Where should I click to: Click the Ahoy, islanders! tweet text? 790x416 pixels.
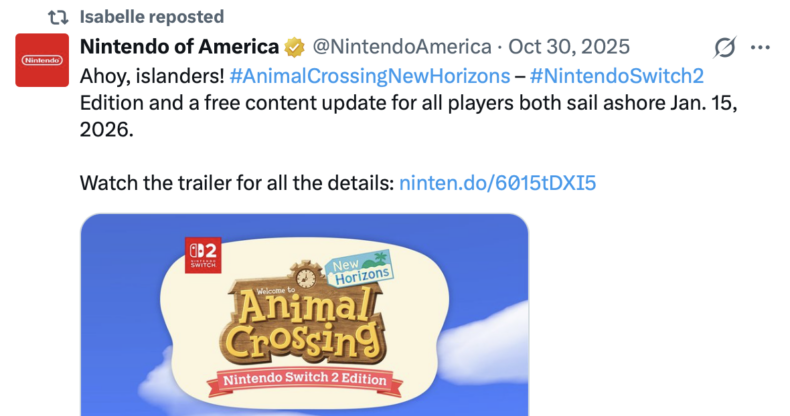[152, 76]
